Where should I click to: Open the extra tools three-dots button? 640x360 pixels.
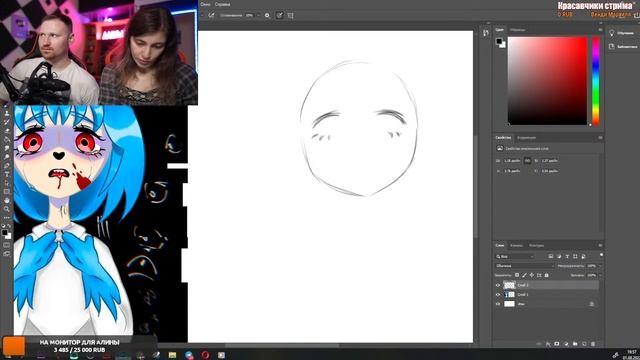point(7,218)
